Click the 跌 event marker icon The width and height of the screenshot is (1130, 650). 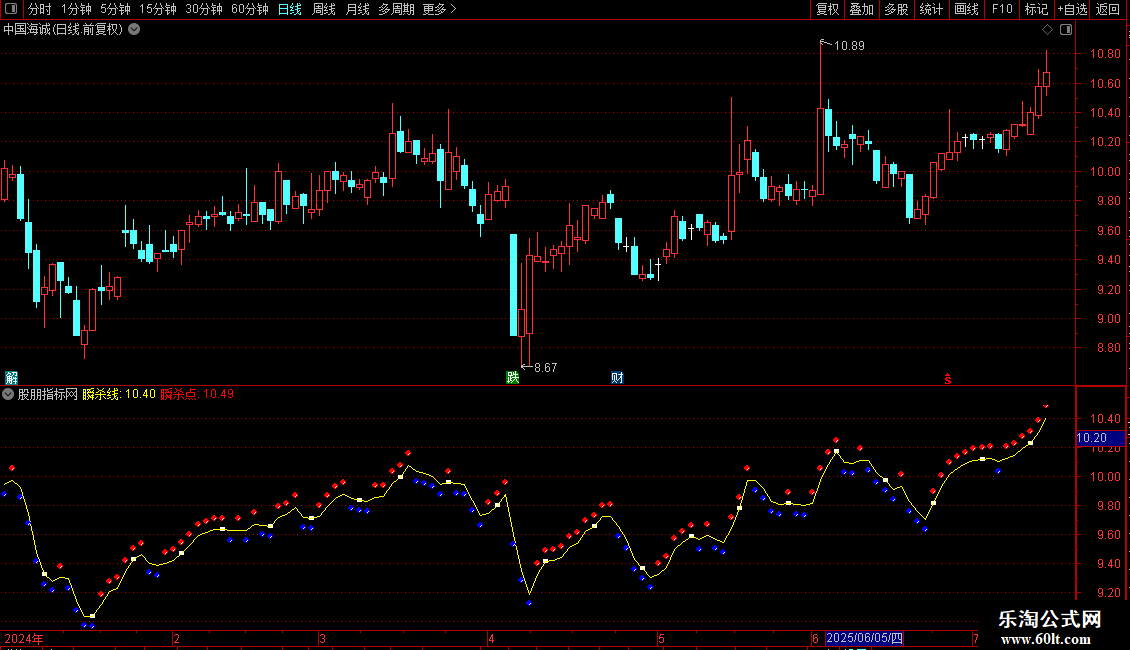click(x=512, y=378)
